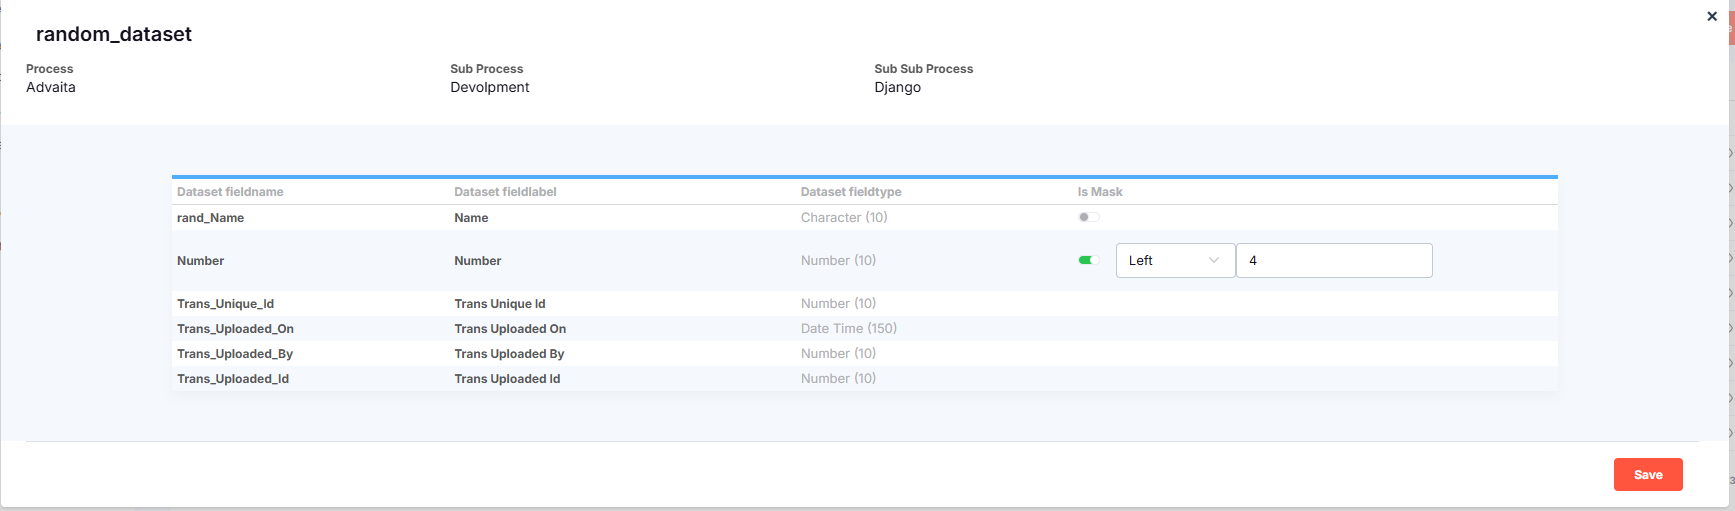Select the Trans_Uploaded_On fieldname cell
This screenshot has width=1735, height=511.
click(x=235, y=329)
